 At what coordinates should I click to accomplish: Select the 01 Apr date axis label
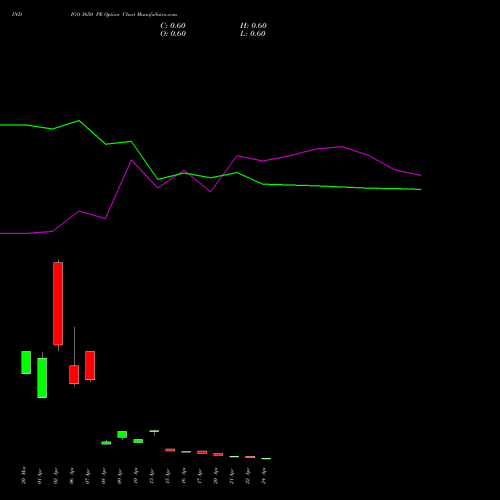pos(40,476)
